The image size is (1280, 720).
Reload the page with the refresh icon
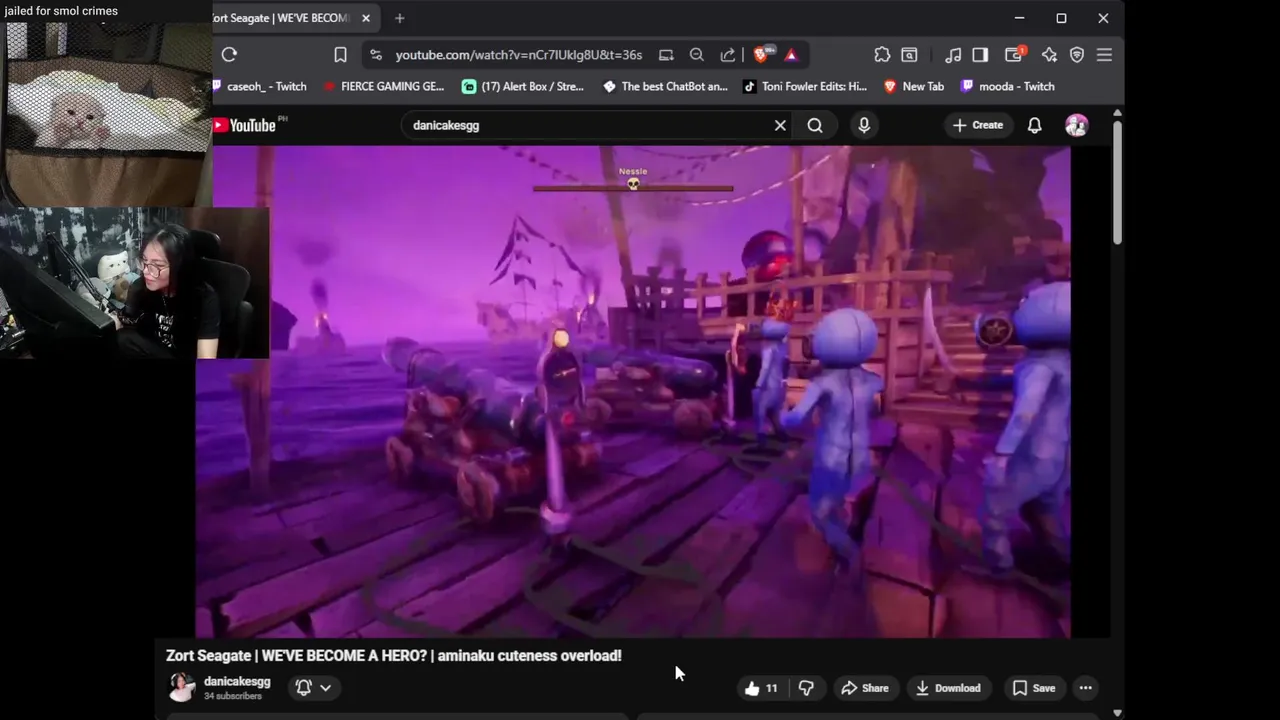(229, 55)
